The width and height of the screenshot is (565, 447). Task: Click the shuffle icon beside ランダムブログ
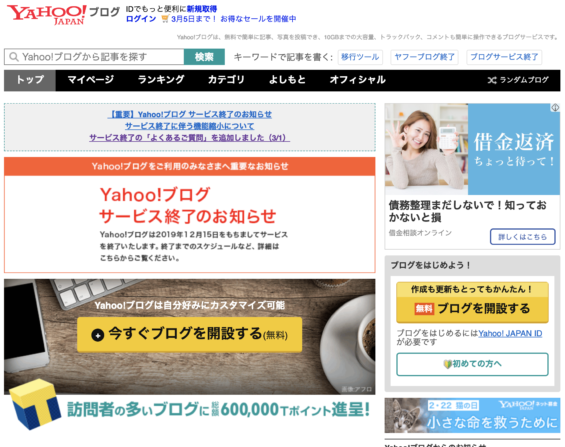point(492,80)
